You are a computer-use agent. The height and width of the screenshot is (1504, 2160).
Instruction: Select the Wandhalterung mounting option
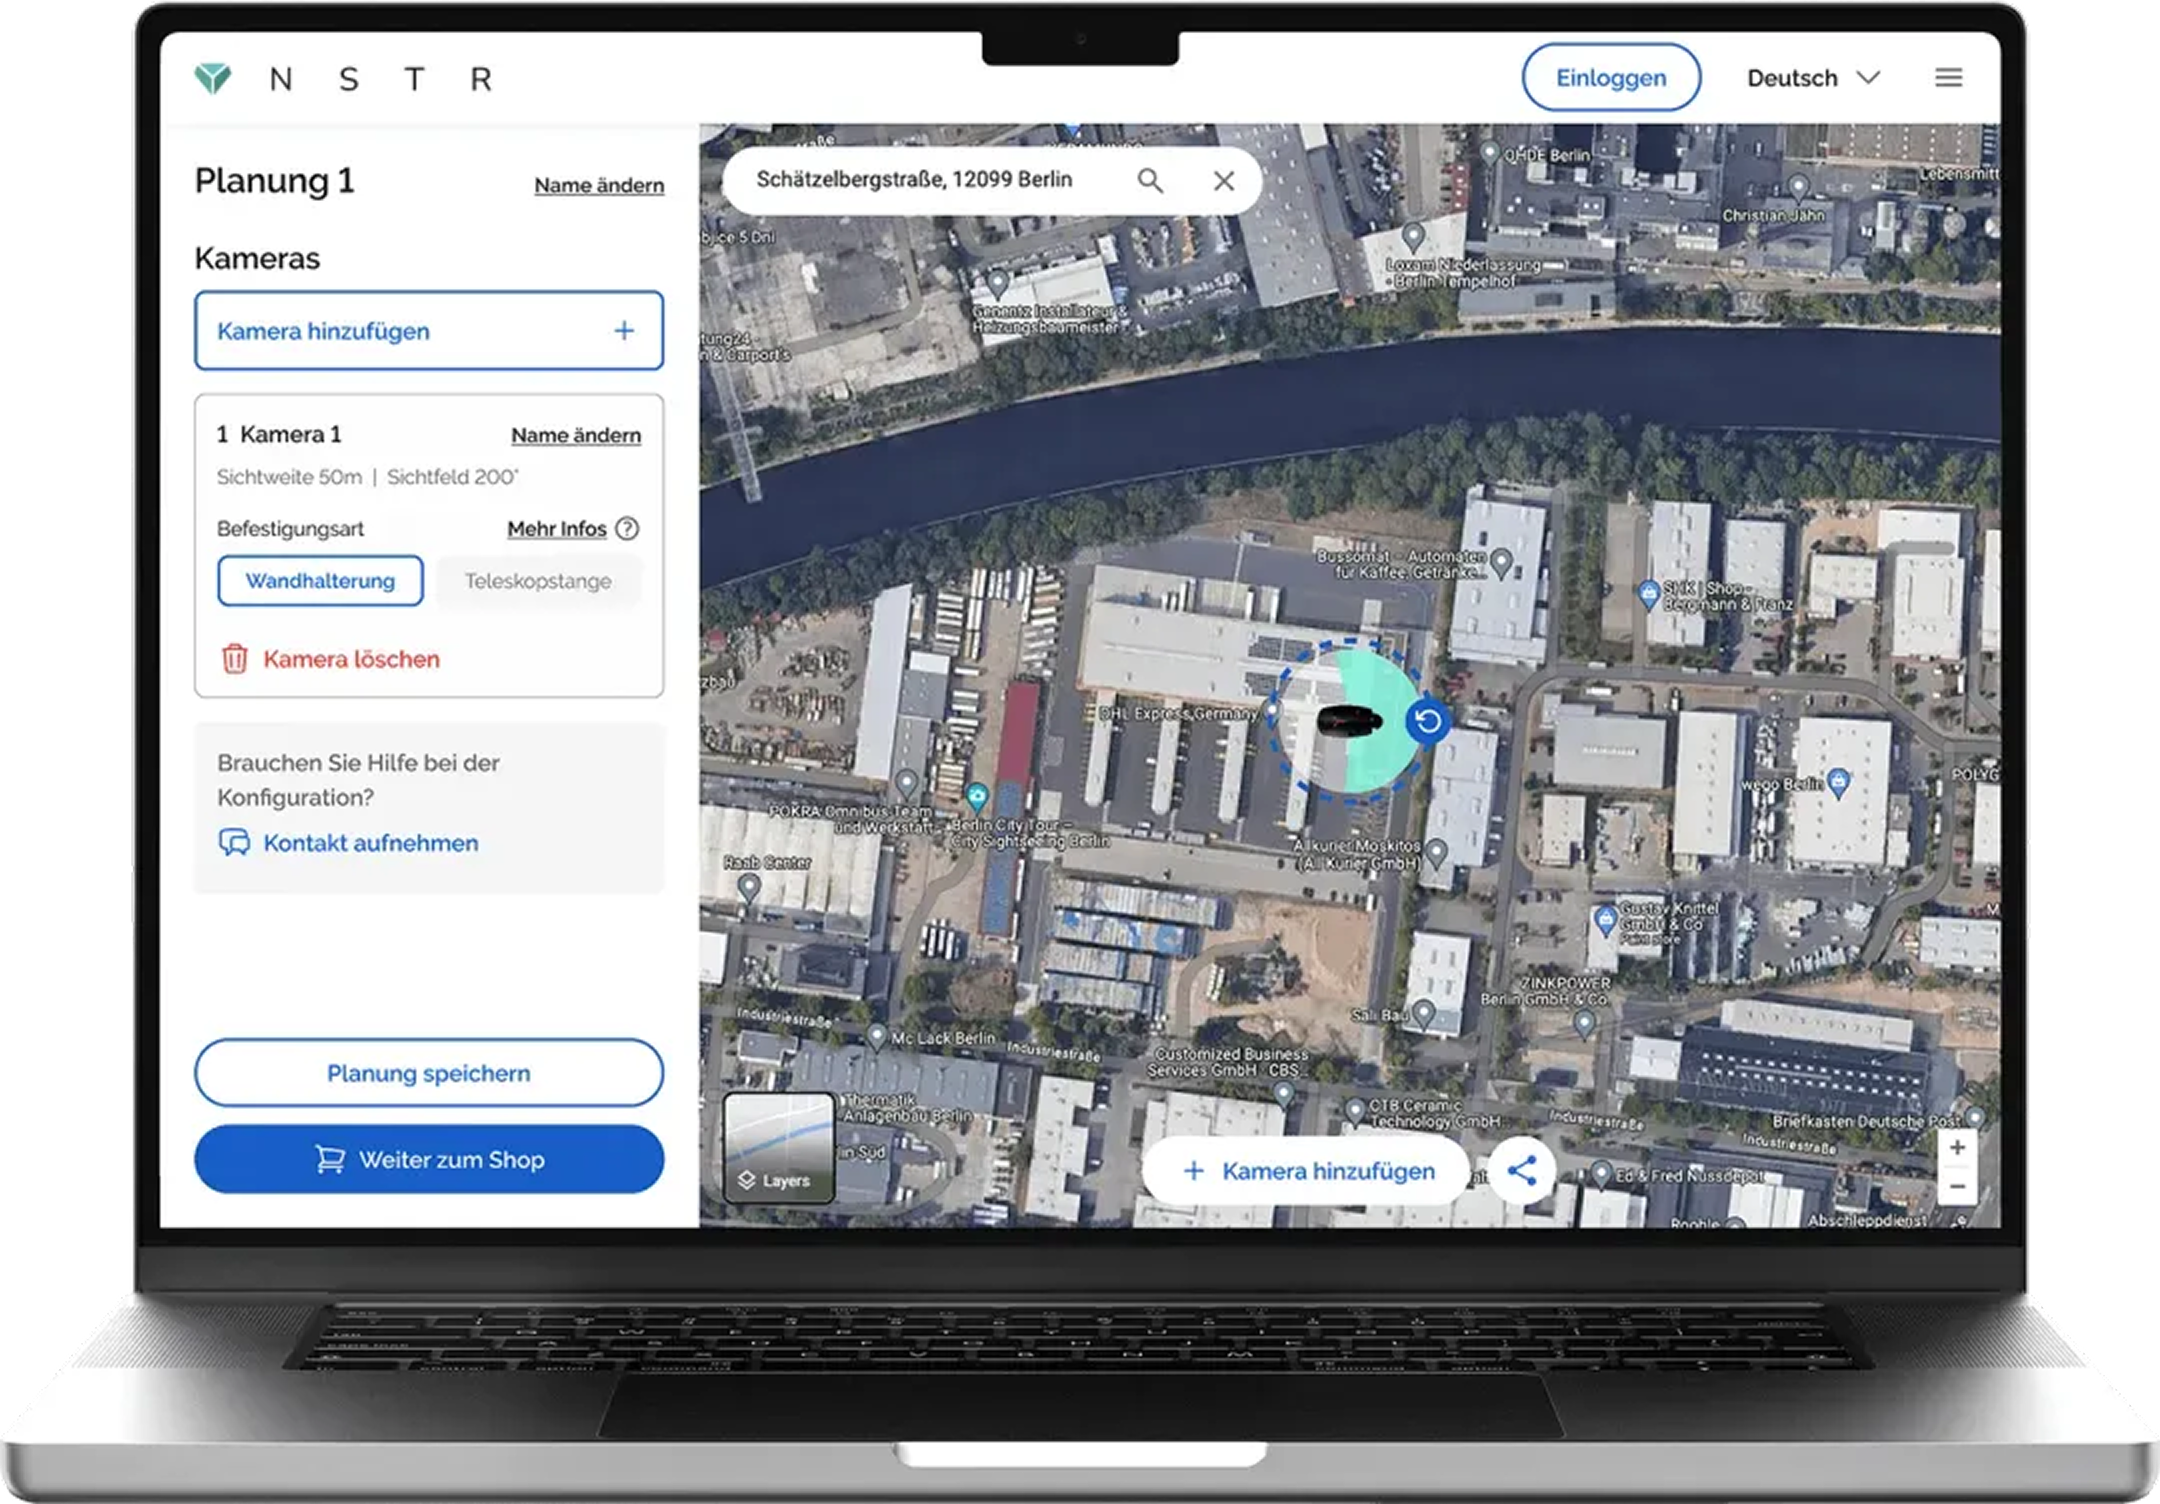[x=320, y=581]
